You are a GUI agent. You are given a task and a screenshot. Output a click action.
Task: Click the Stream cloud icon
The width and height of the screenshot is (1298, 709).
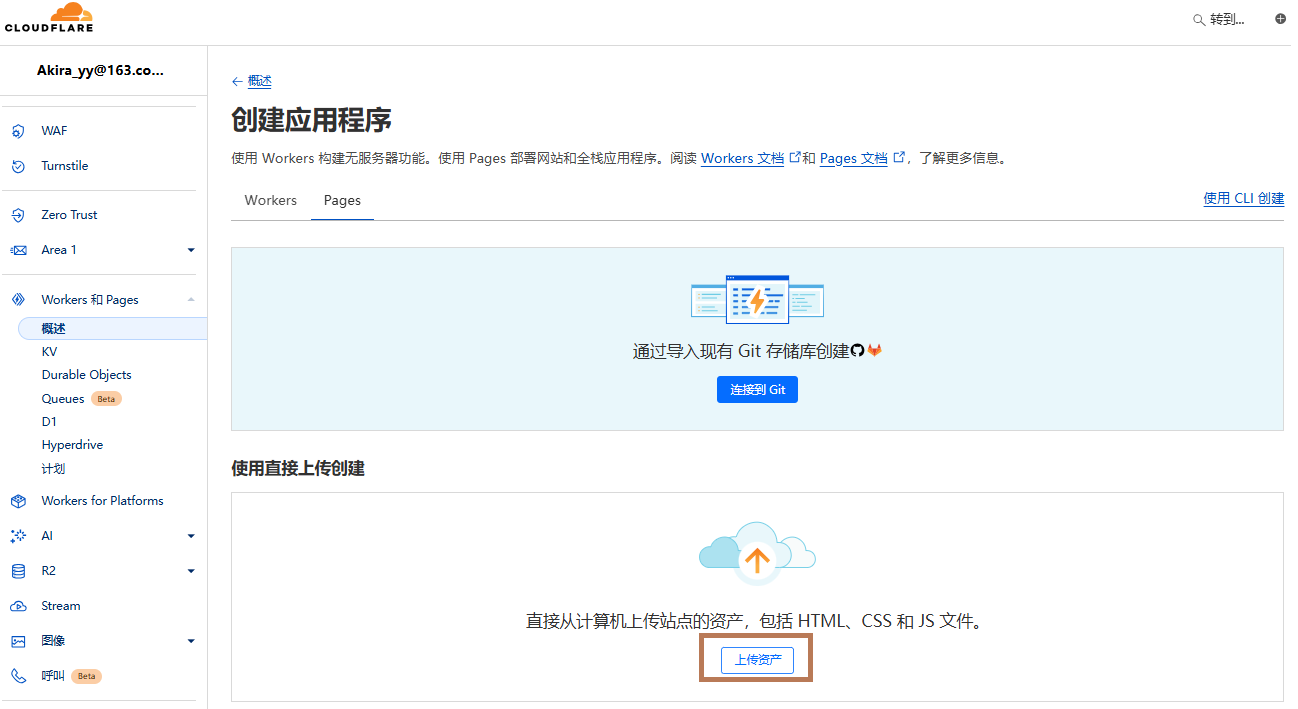tap(18, 606)
